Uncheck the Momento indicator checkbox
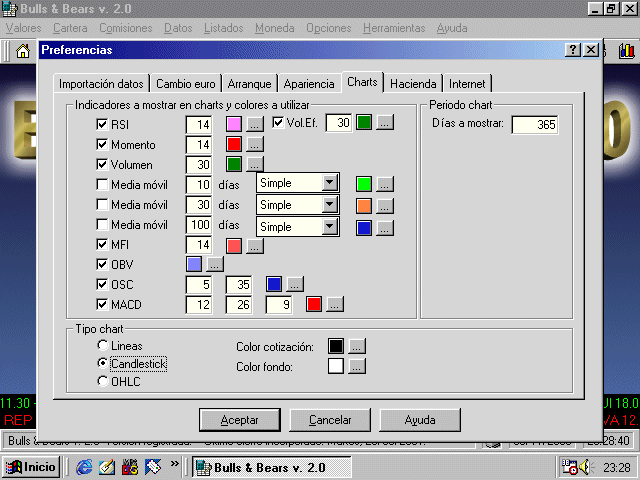Image resolution: width=640 pixels, height=480 pixels. point(102,144)
